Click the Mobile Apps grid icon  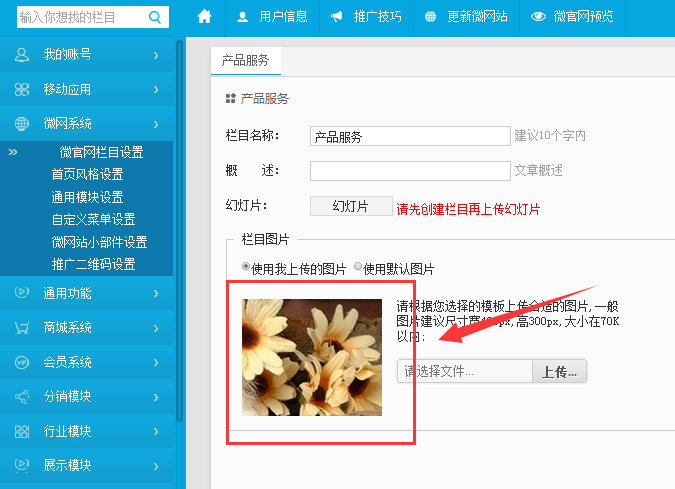click(x=22, y=90)
